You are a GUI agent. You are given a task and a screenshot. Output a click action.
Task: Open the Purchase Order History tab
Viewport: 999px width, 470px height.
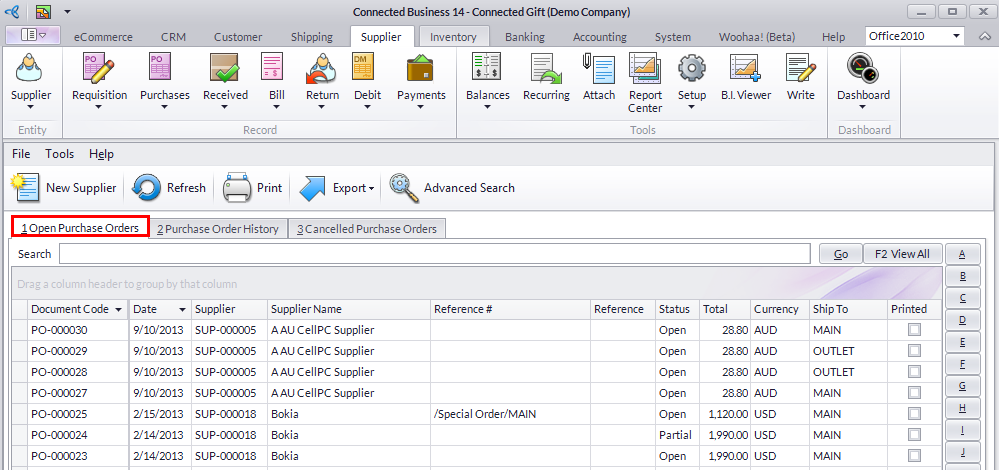coord(218,229)
